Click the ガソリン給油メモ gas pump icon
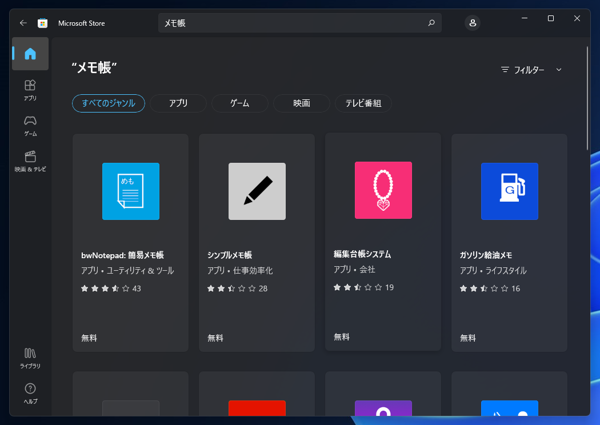This screenshot has width=600, height=425. point(510,191)
